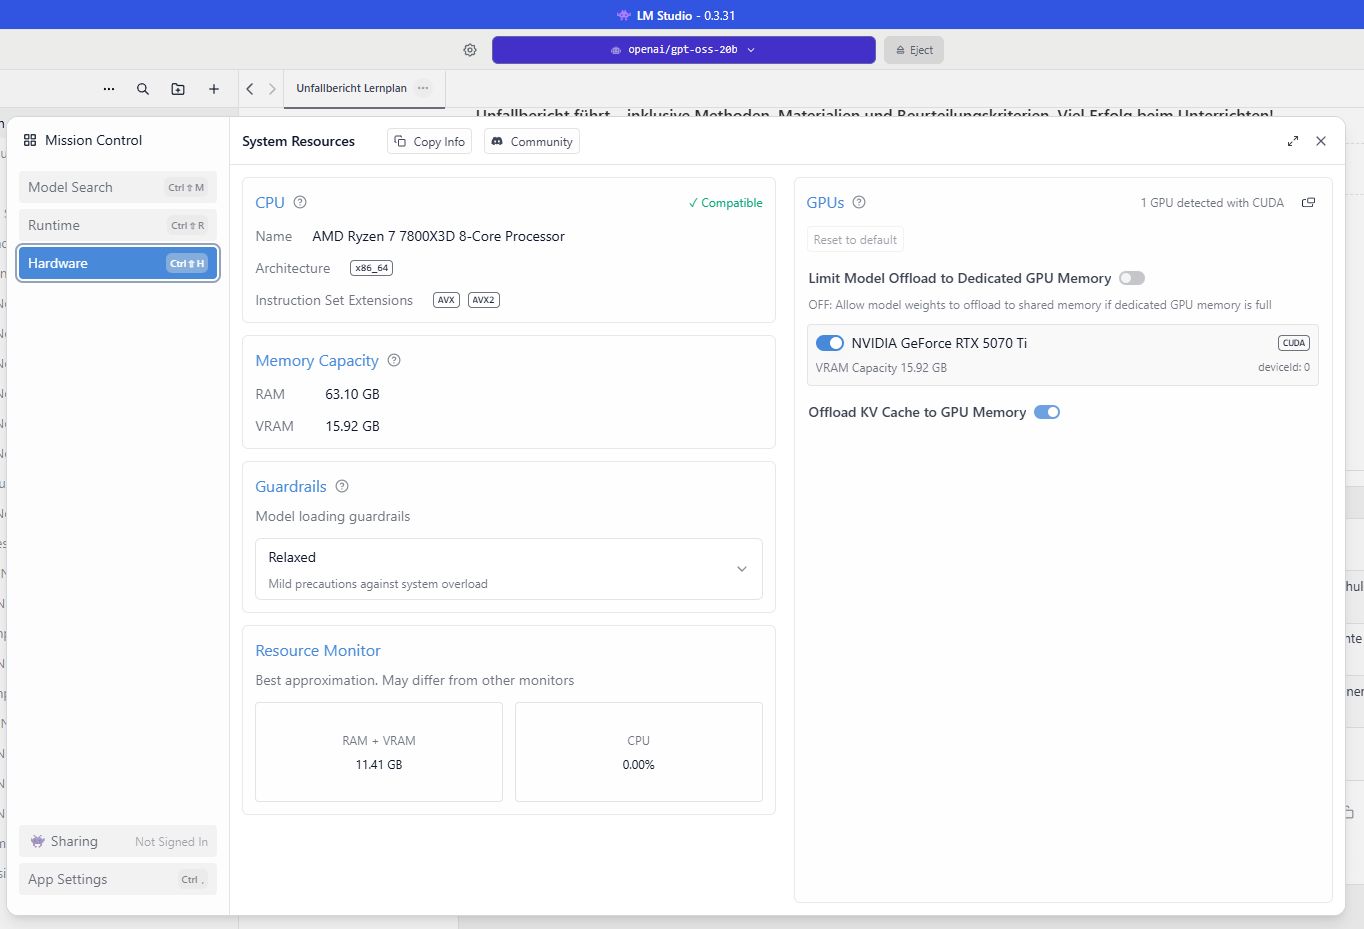Open the search magnifier icon
The height and width of the screenshot is (929, 1364).
pos(143,89)
